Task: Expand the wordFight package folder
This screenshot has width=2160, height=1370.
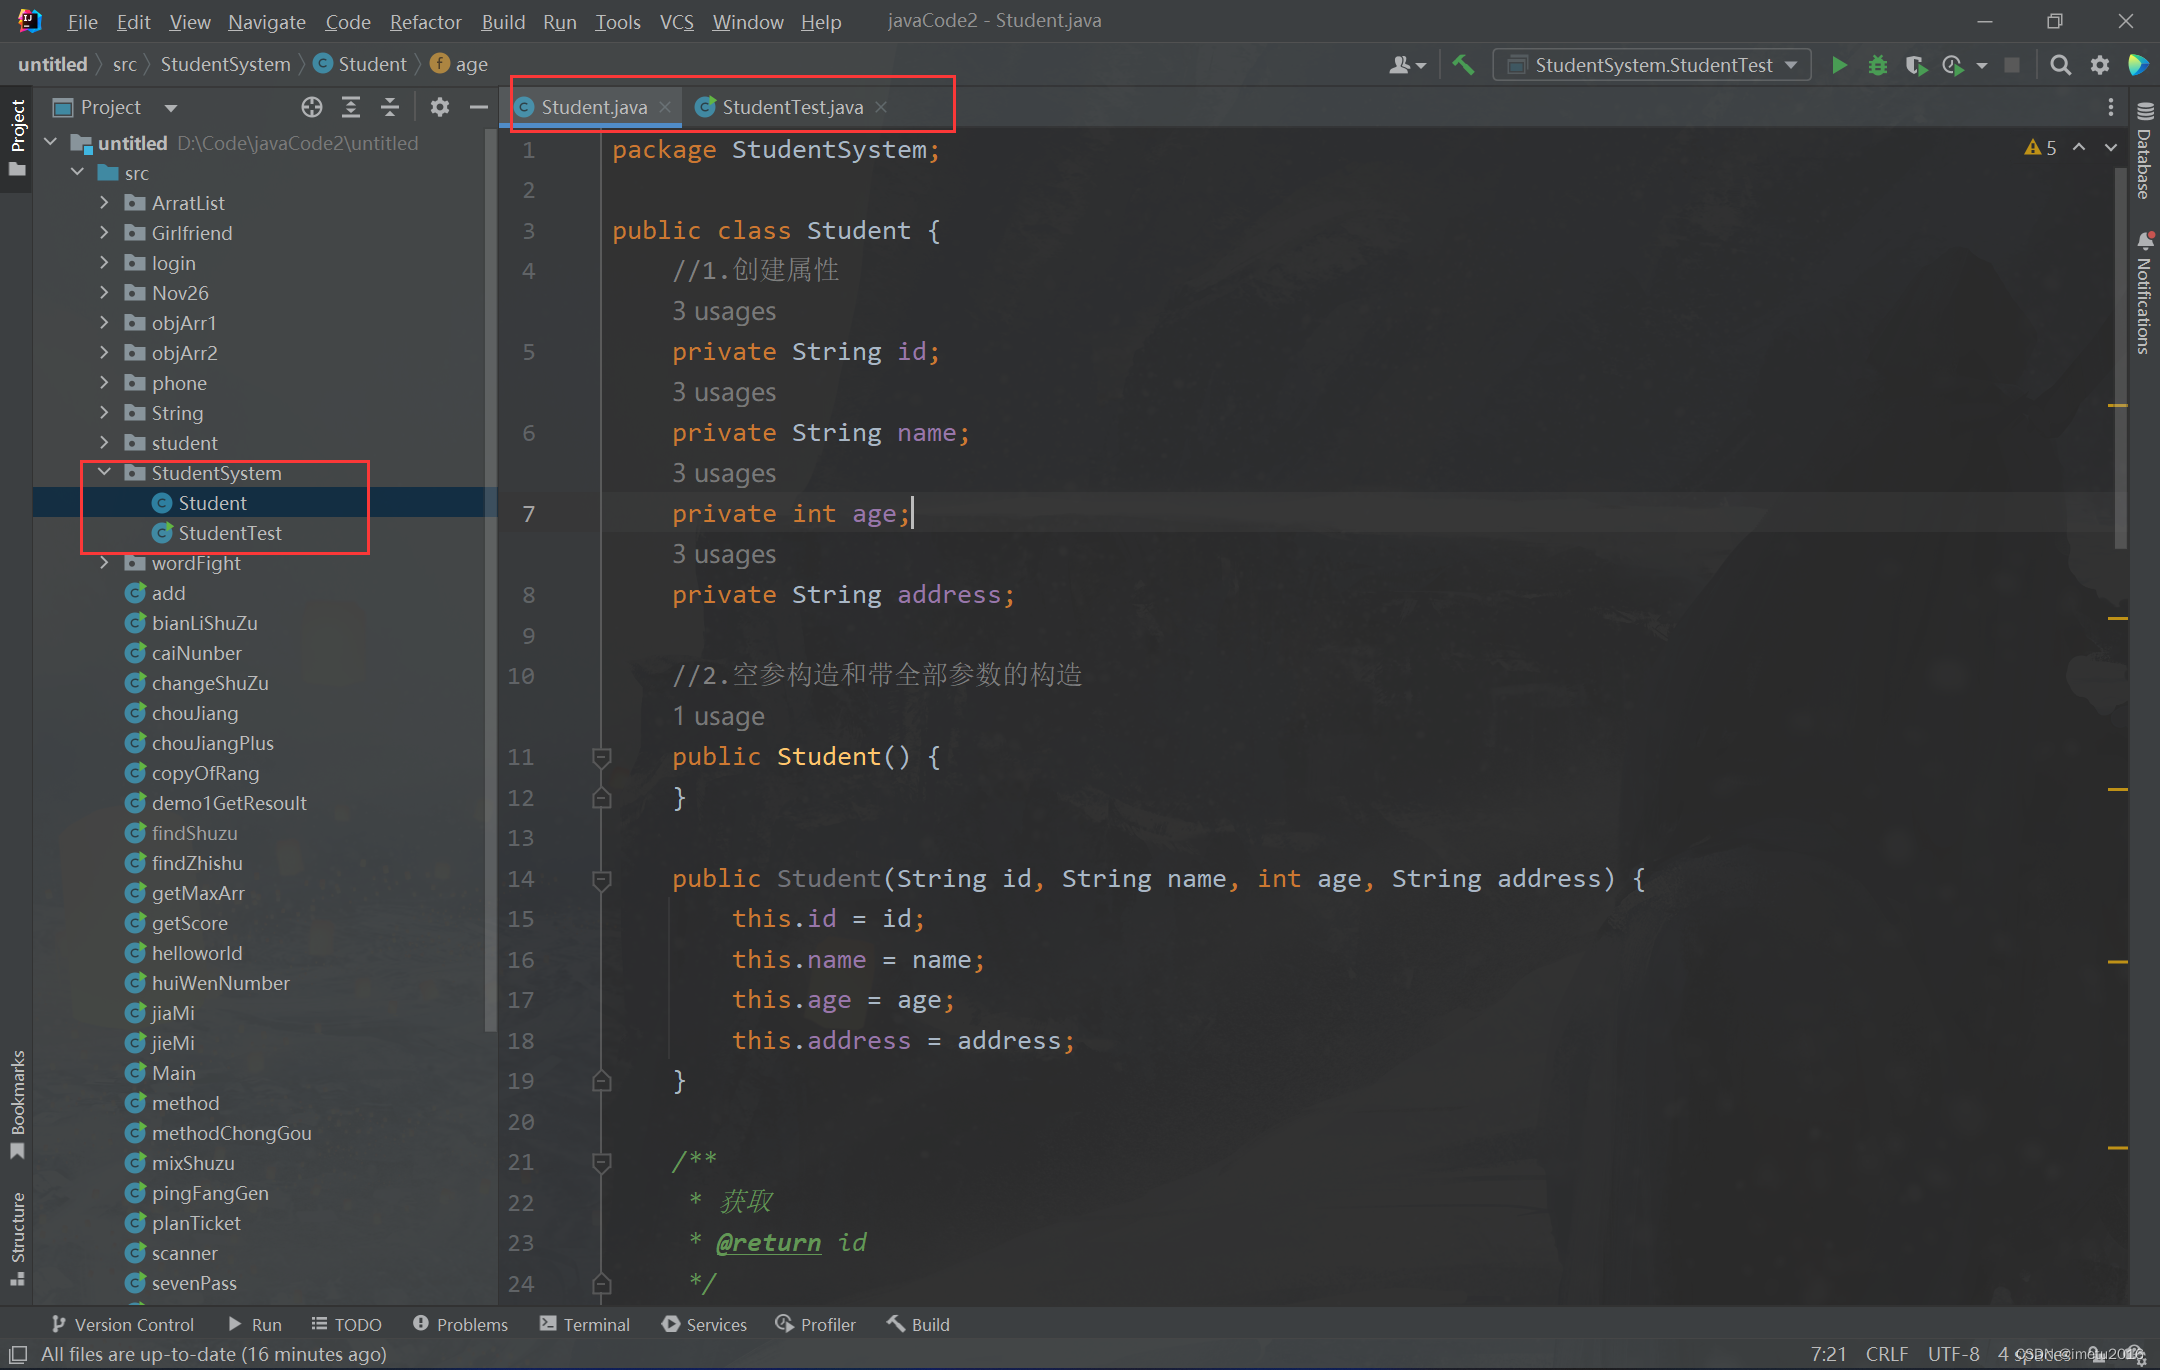Action: [x=105, y=563]
